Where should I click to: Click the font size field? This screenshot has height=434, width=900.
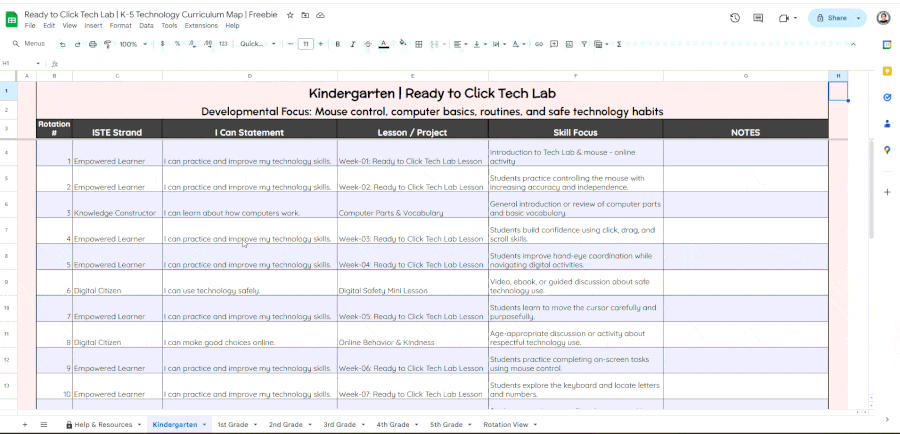coord(305,44)
